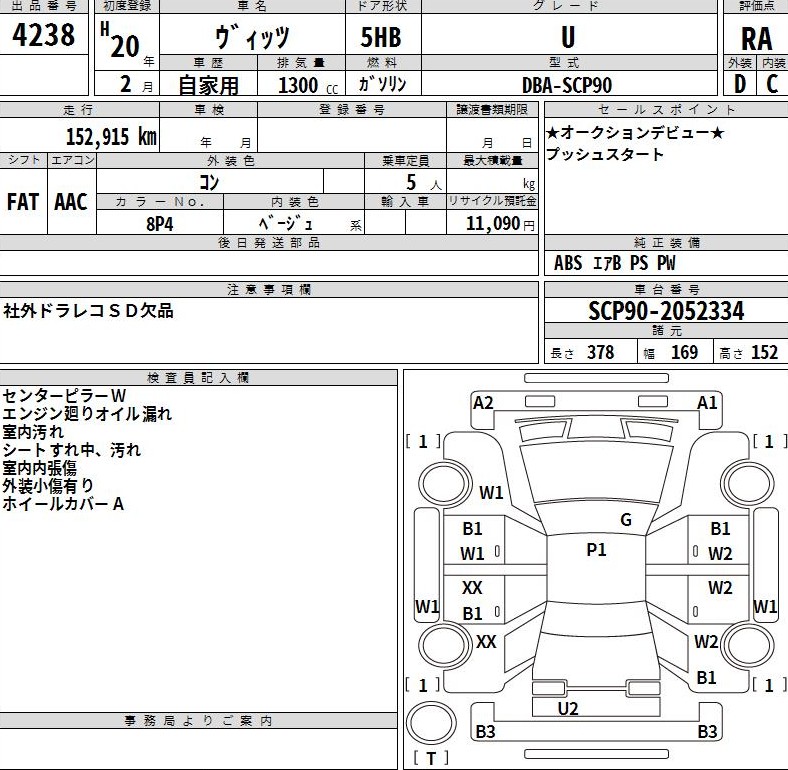Click the G mark on windshield
The image size is (788, 770).
pos(626,520)
